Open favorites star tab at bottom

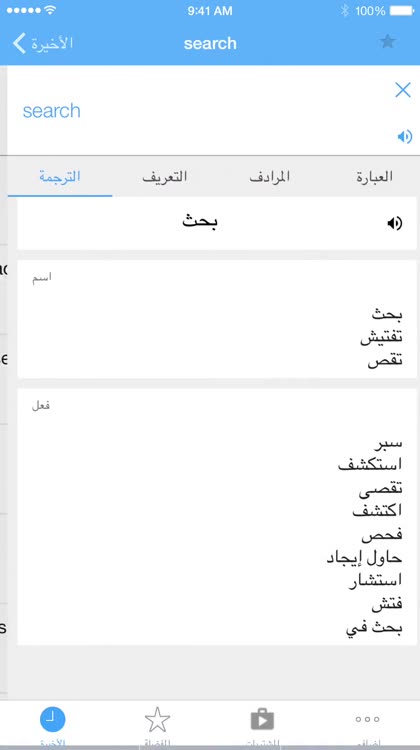click(x=157, y=719)
